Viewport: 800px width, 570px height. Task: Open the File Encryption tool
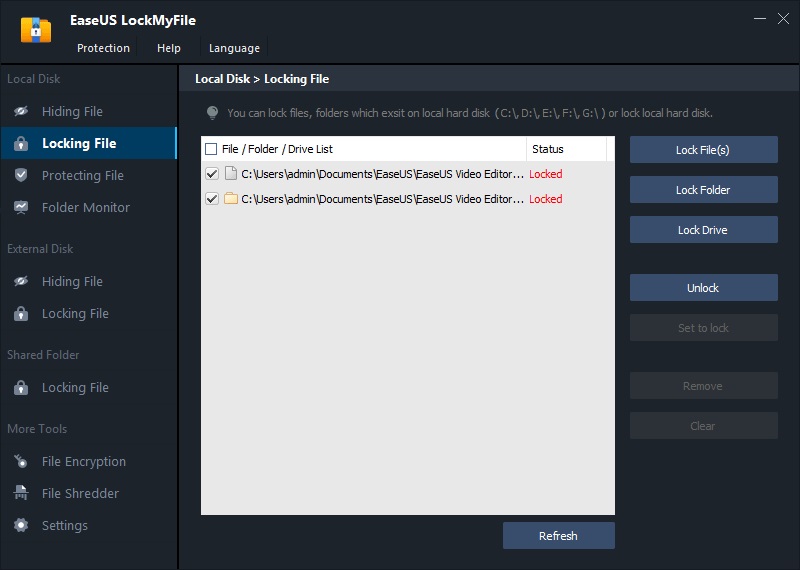point(89,461)
